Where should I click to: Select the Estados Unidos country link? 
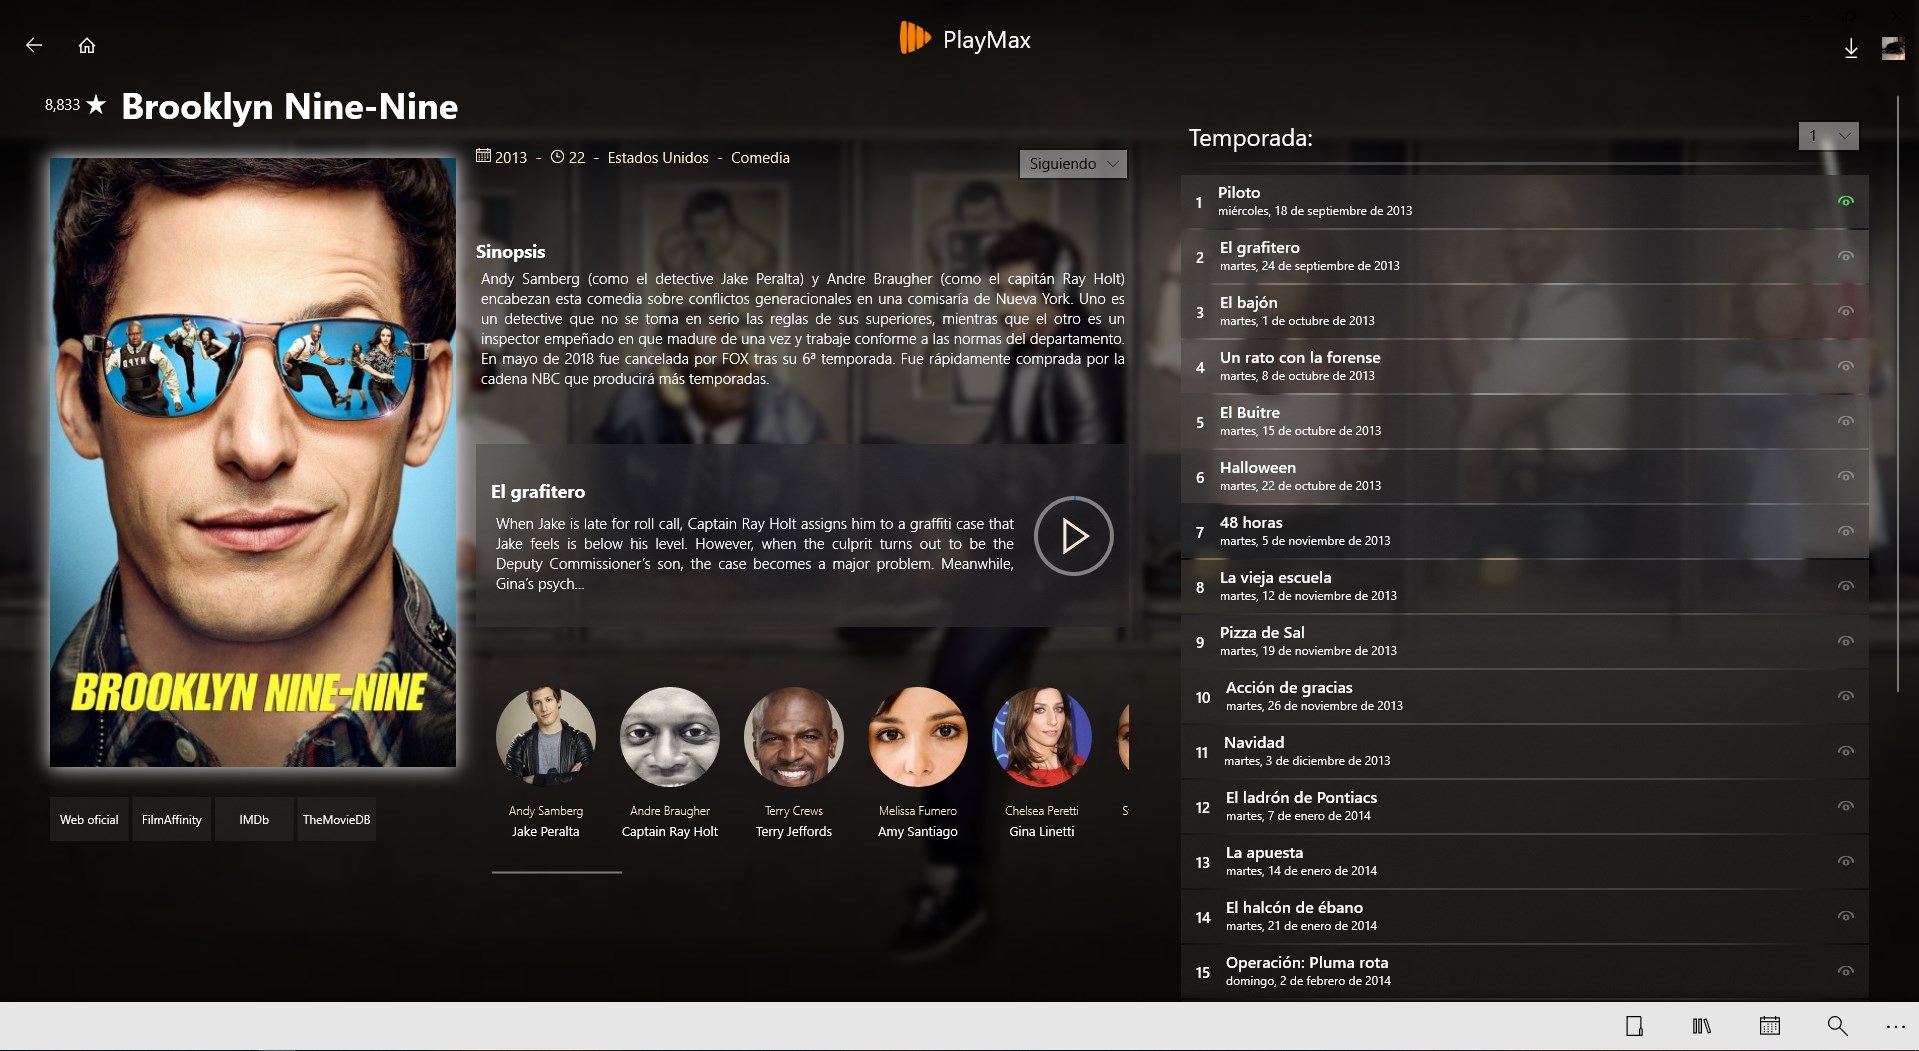658,158
